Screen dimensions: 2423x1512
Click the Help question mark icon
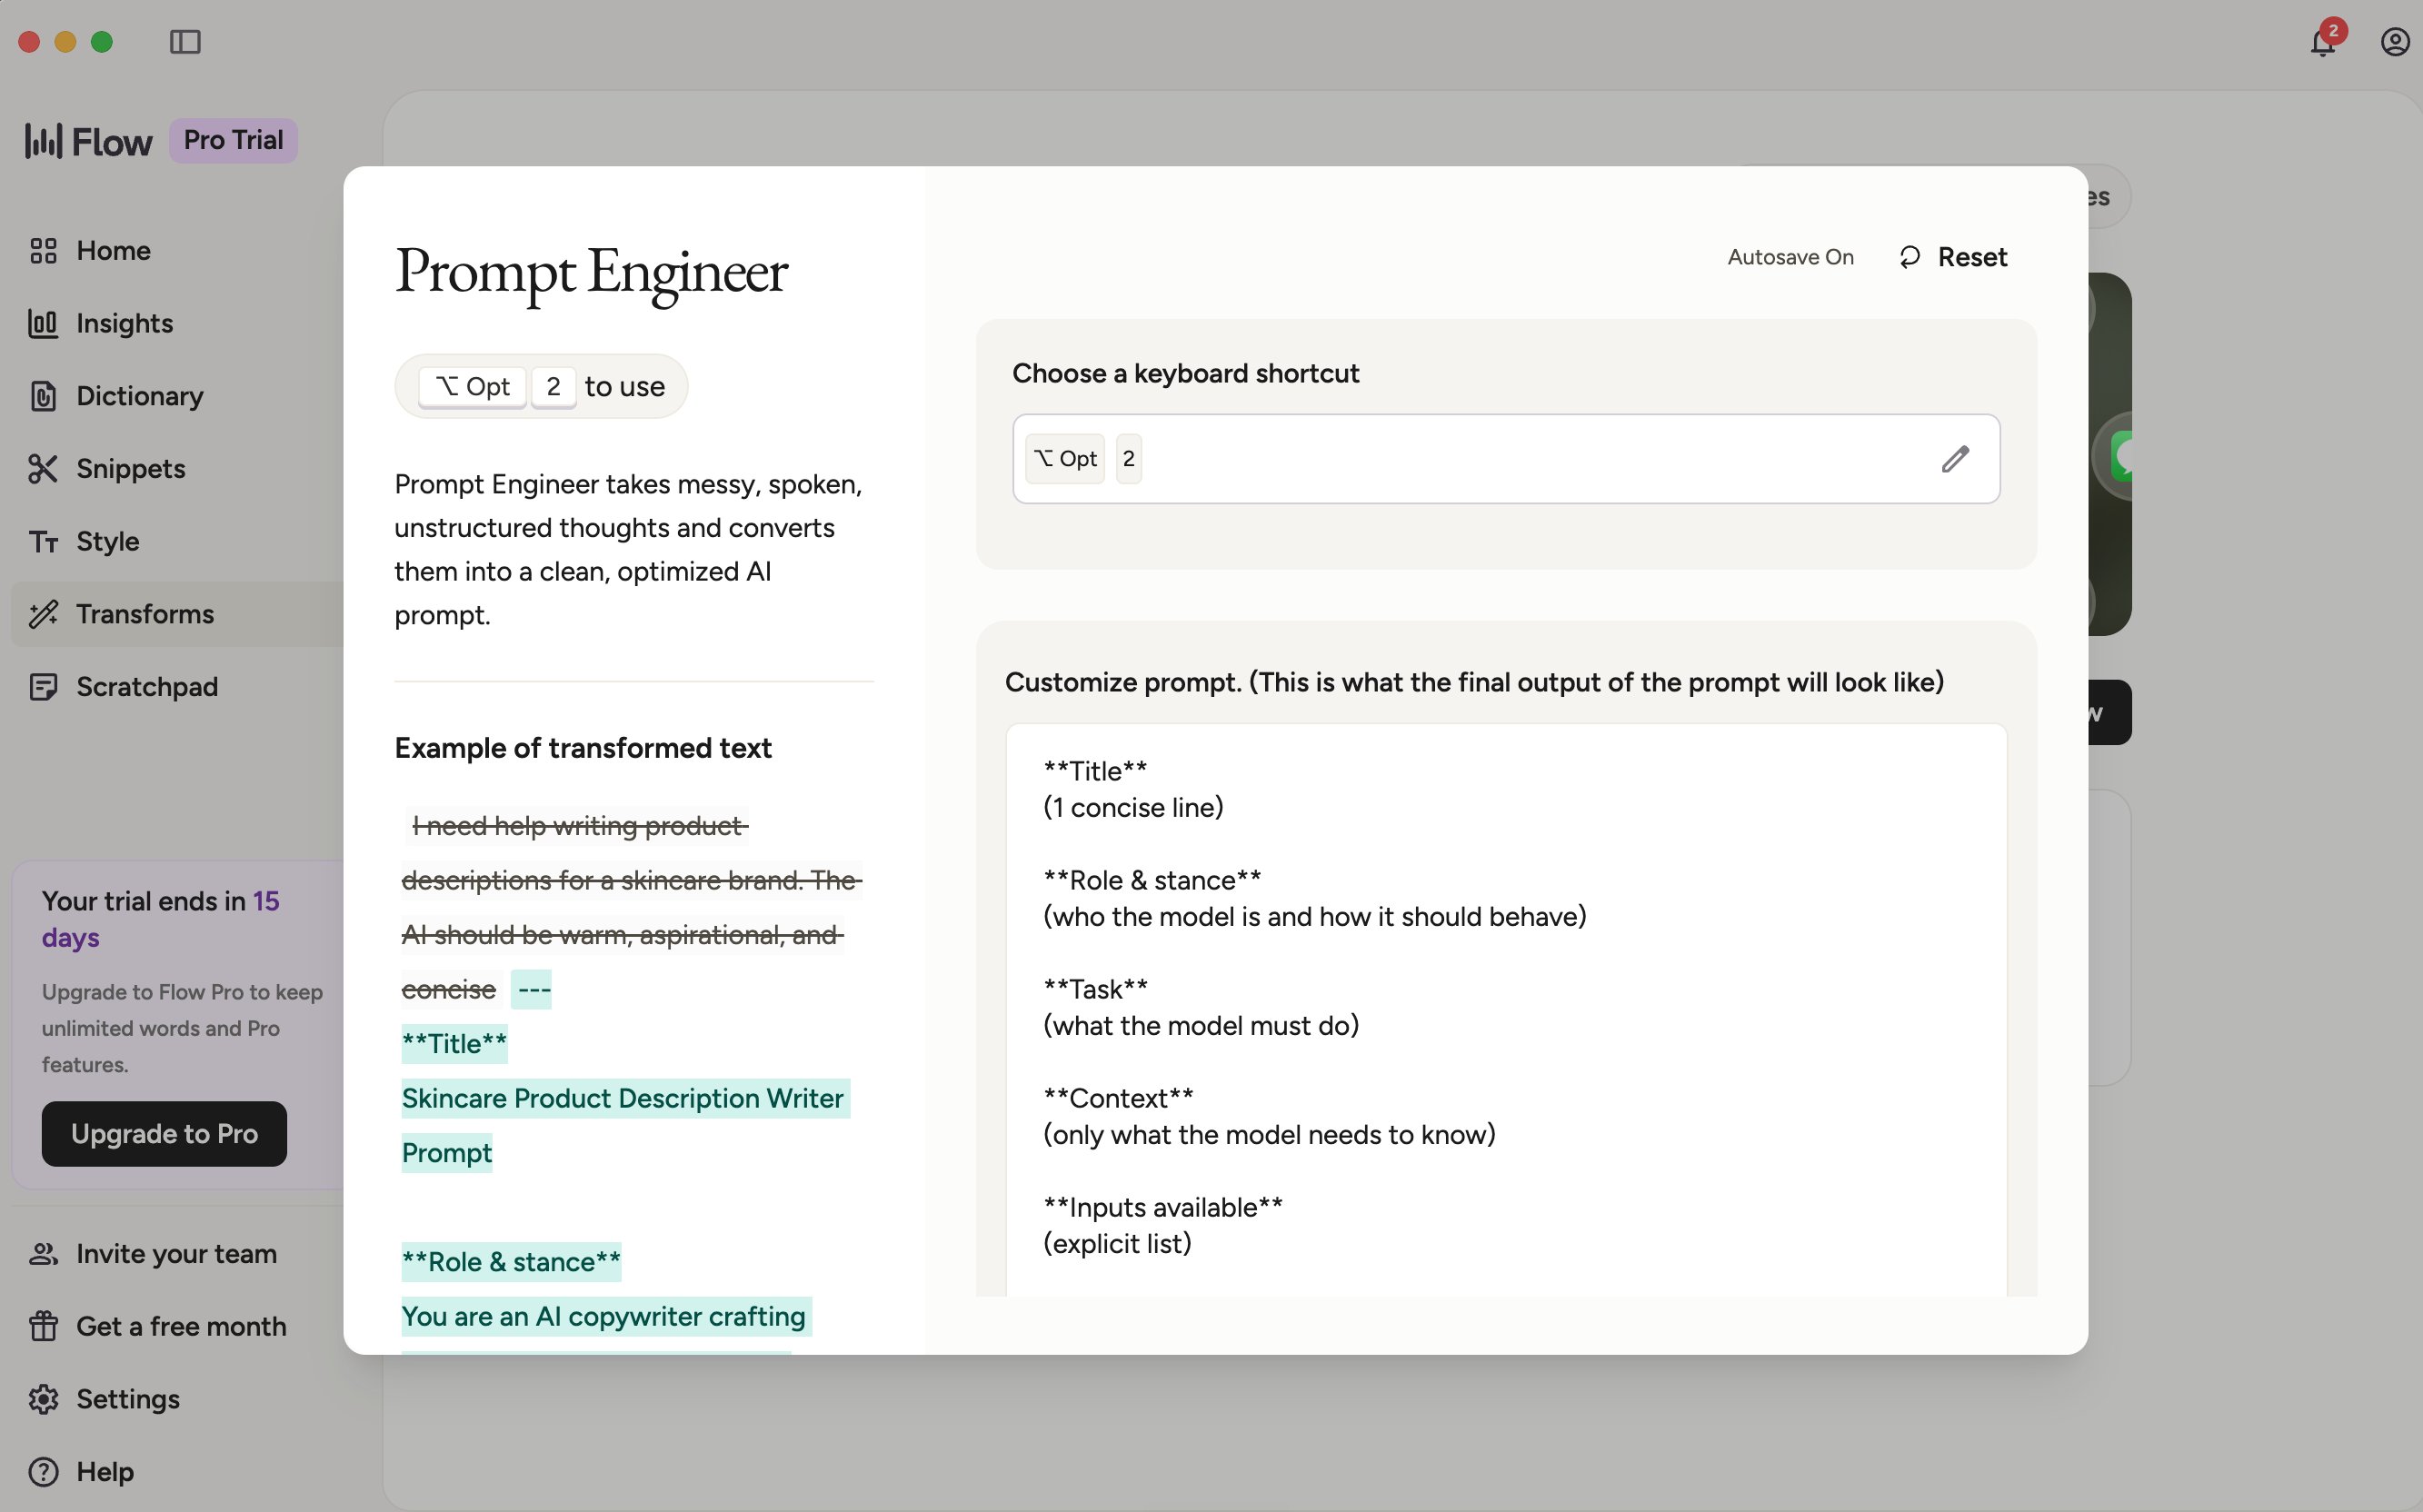(x=43, y=1472)
